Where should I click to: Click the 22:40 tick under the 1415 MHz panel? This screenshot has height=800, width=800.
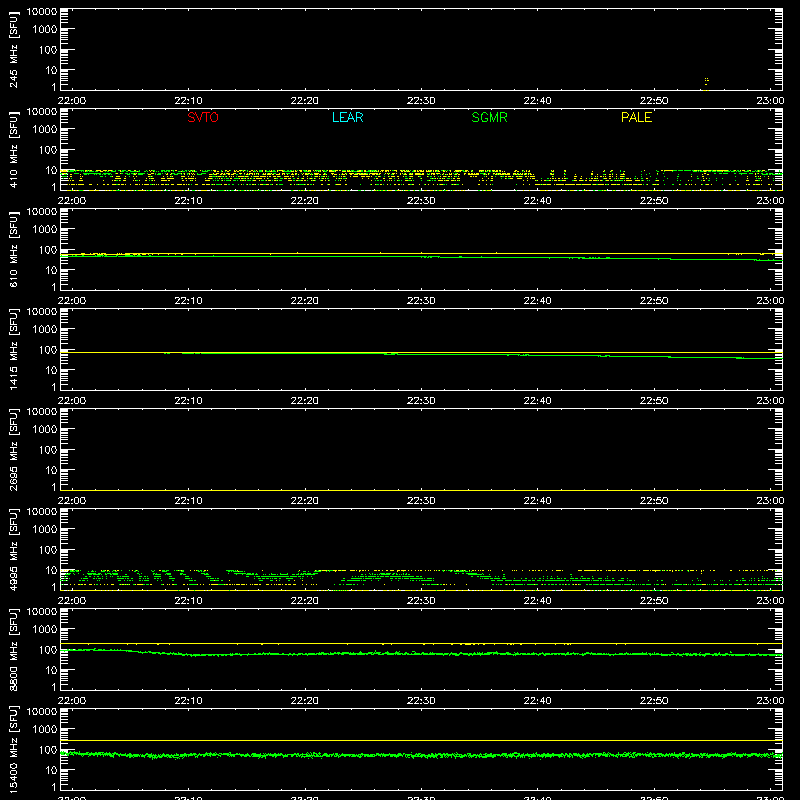tap(537, 401)
